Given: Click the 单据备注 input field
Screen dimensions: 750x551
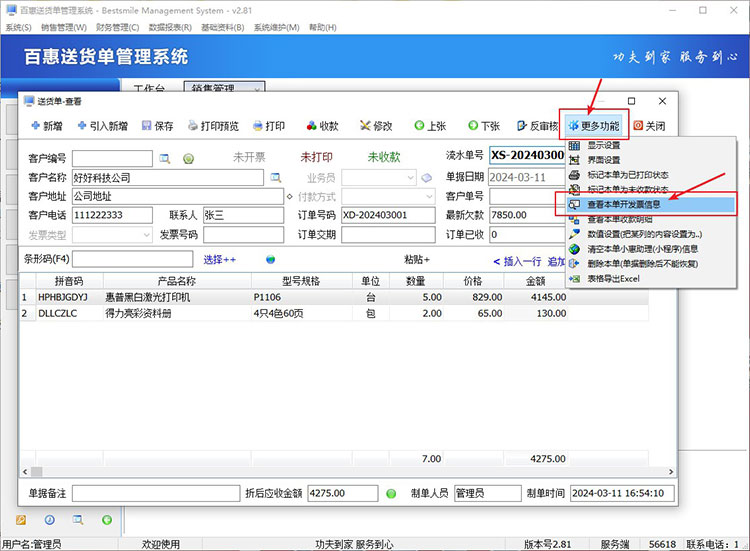Looking at the screenshot, I should tap(156, 493).
